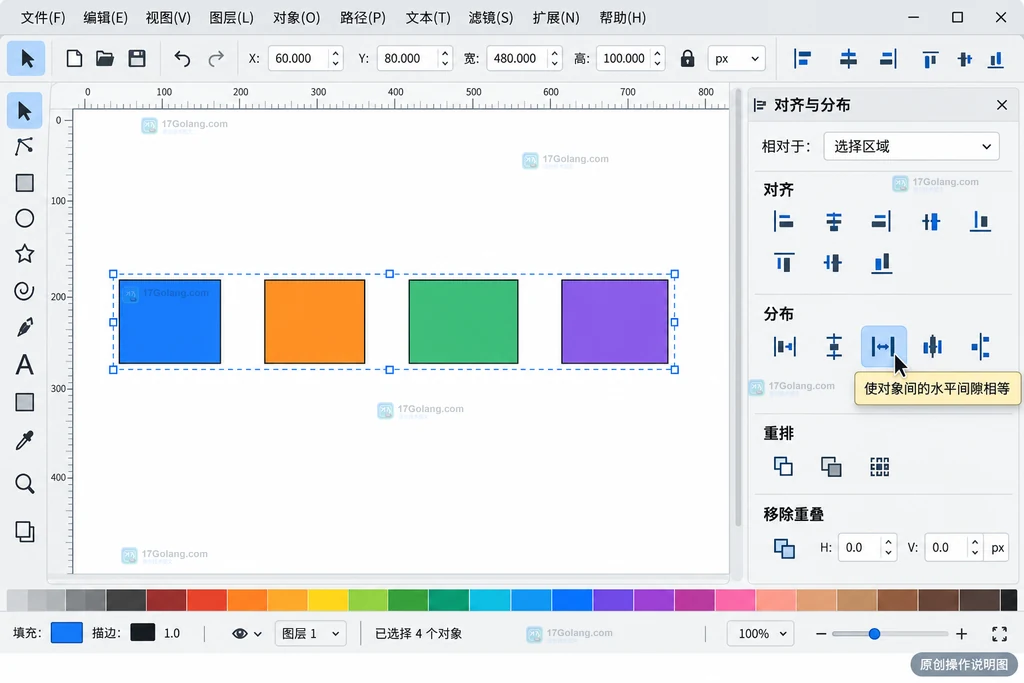
Task: Choose the circle/ellipse tool
Action: (25, 218)
